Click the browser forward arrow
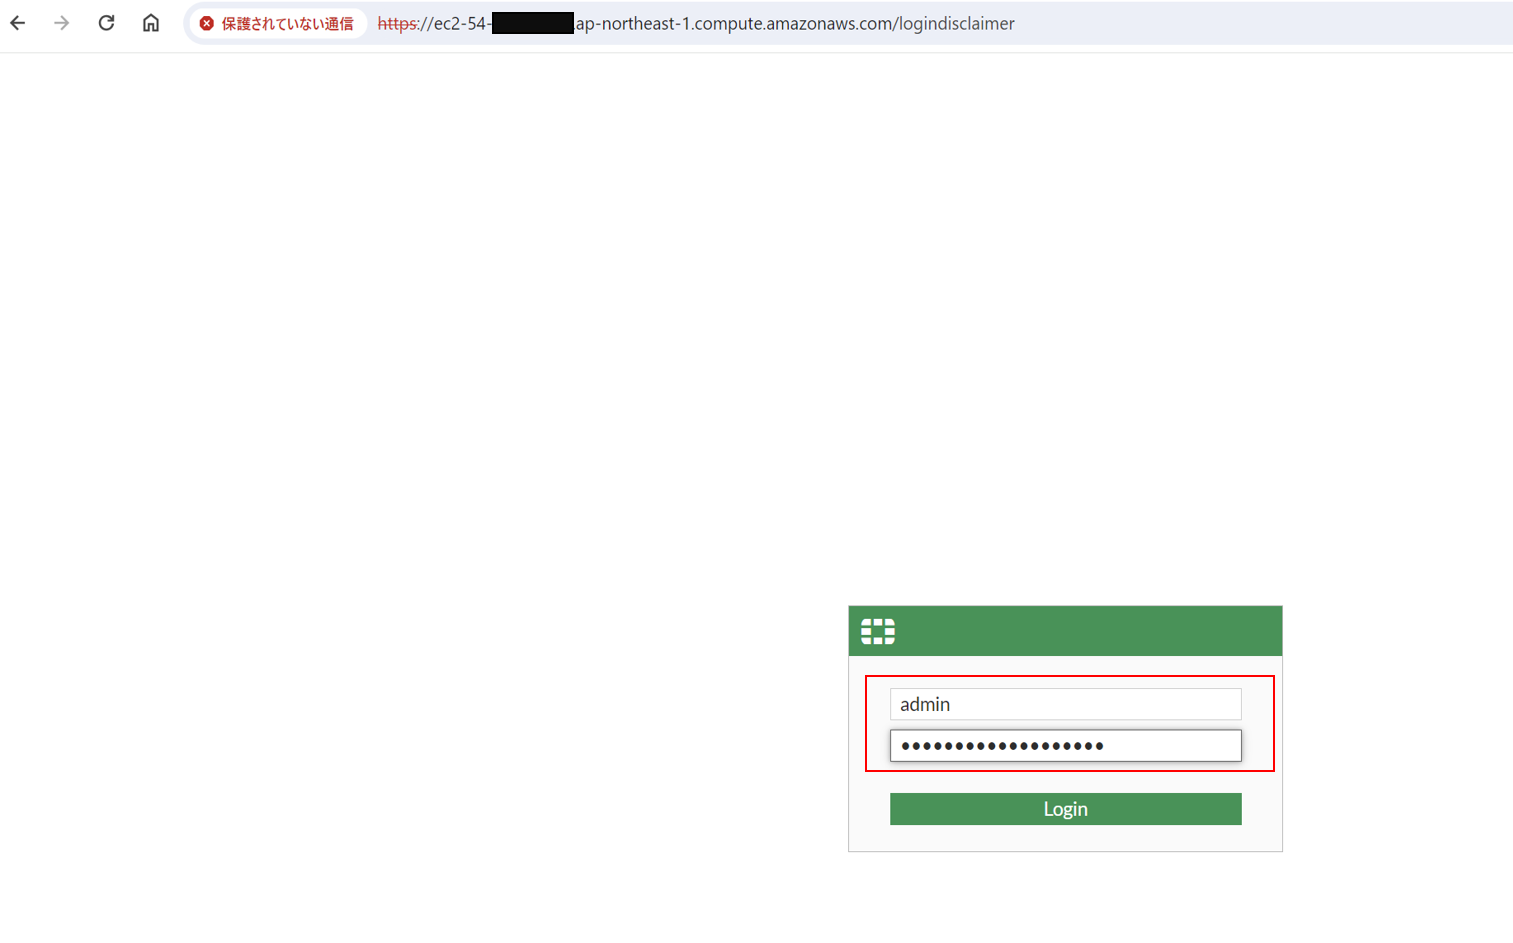 62,23
